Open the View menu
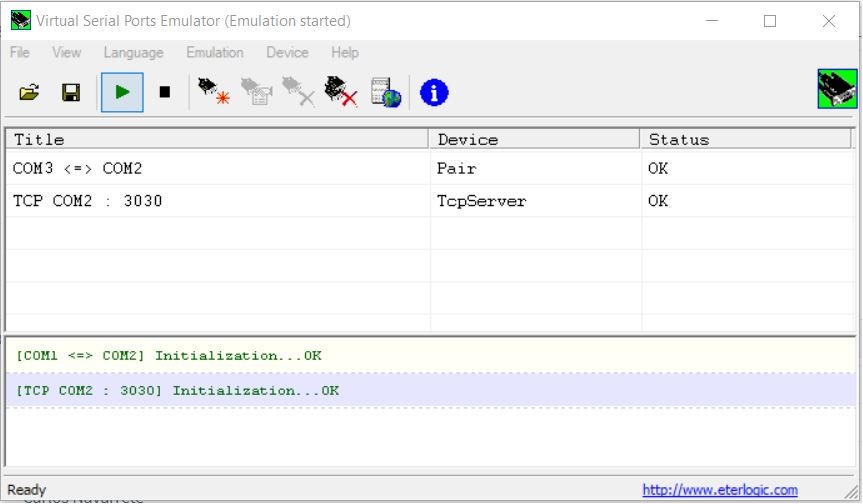Viewport: 863px width, 504px height. point(67,52)
